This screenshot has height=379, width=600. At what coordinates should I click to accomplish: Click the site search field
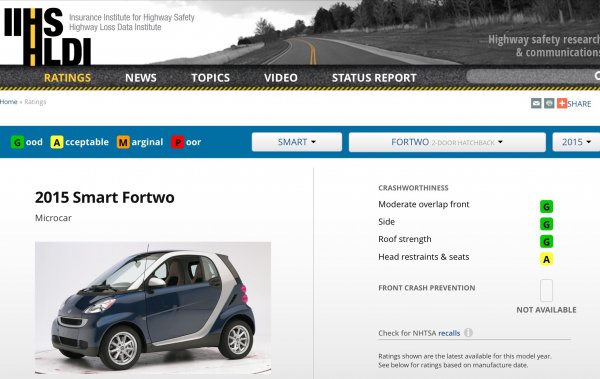click(530, 77)
